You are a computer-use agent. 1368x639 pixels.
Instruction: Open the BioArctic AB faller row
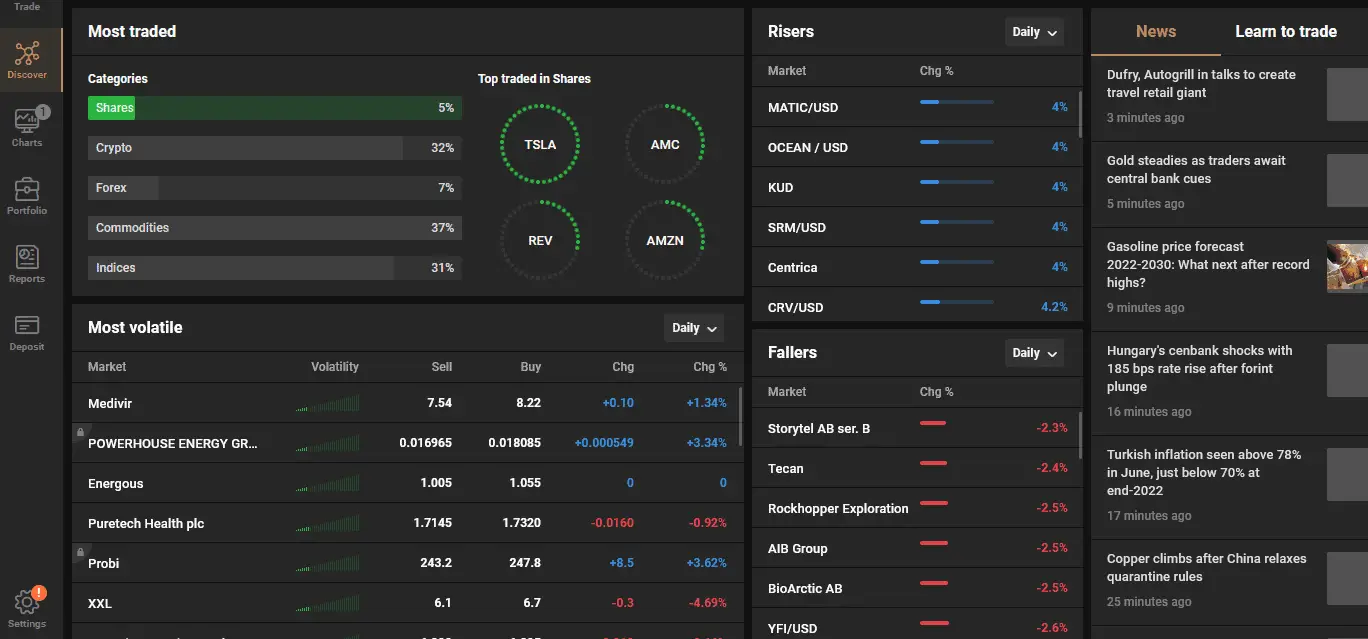916,588
